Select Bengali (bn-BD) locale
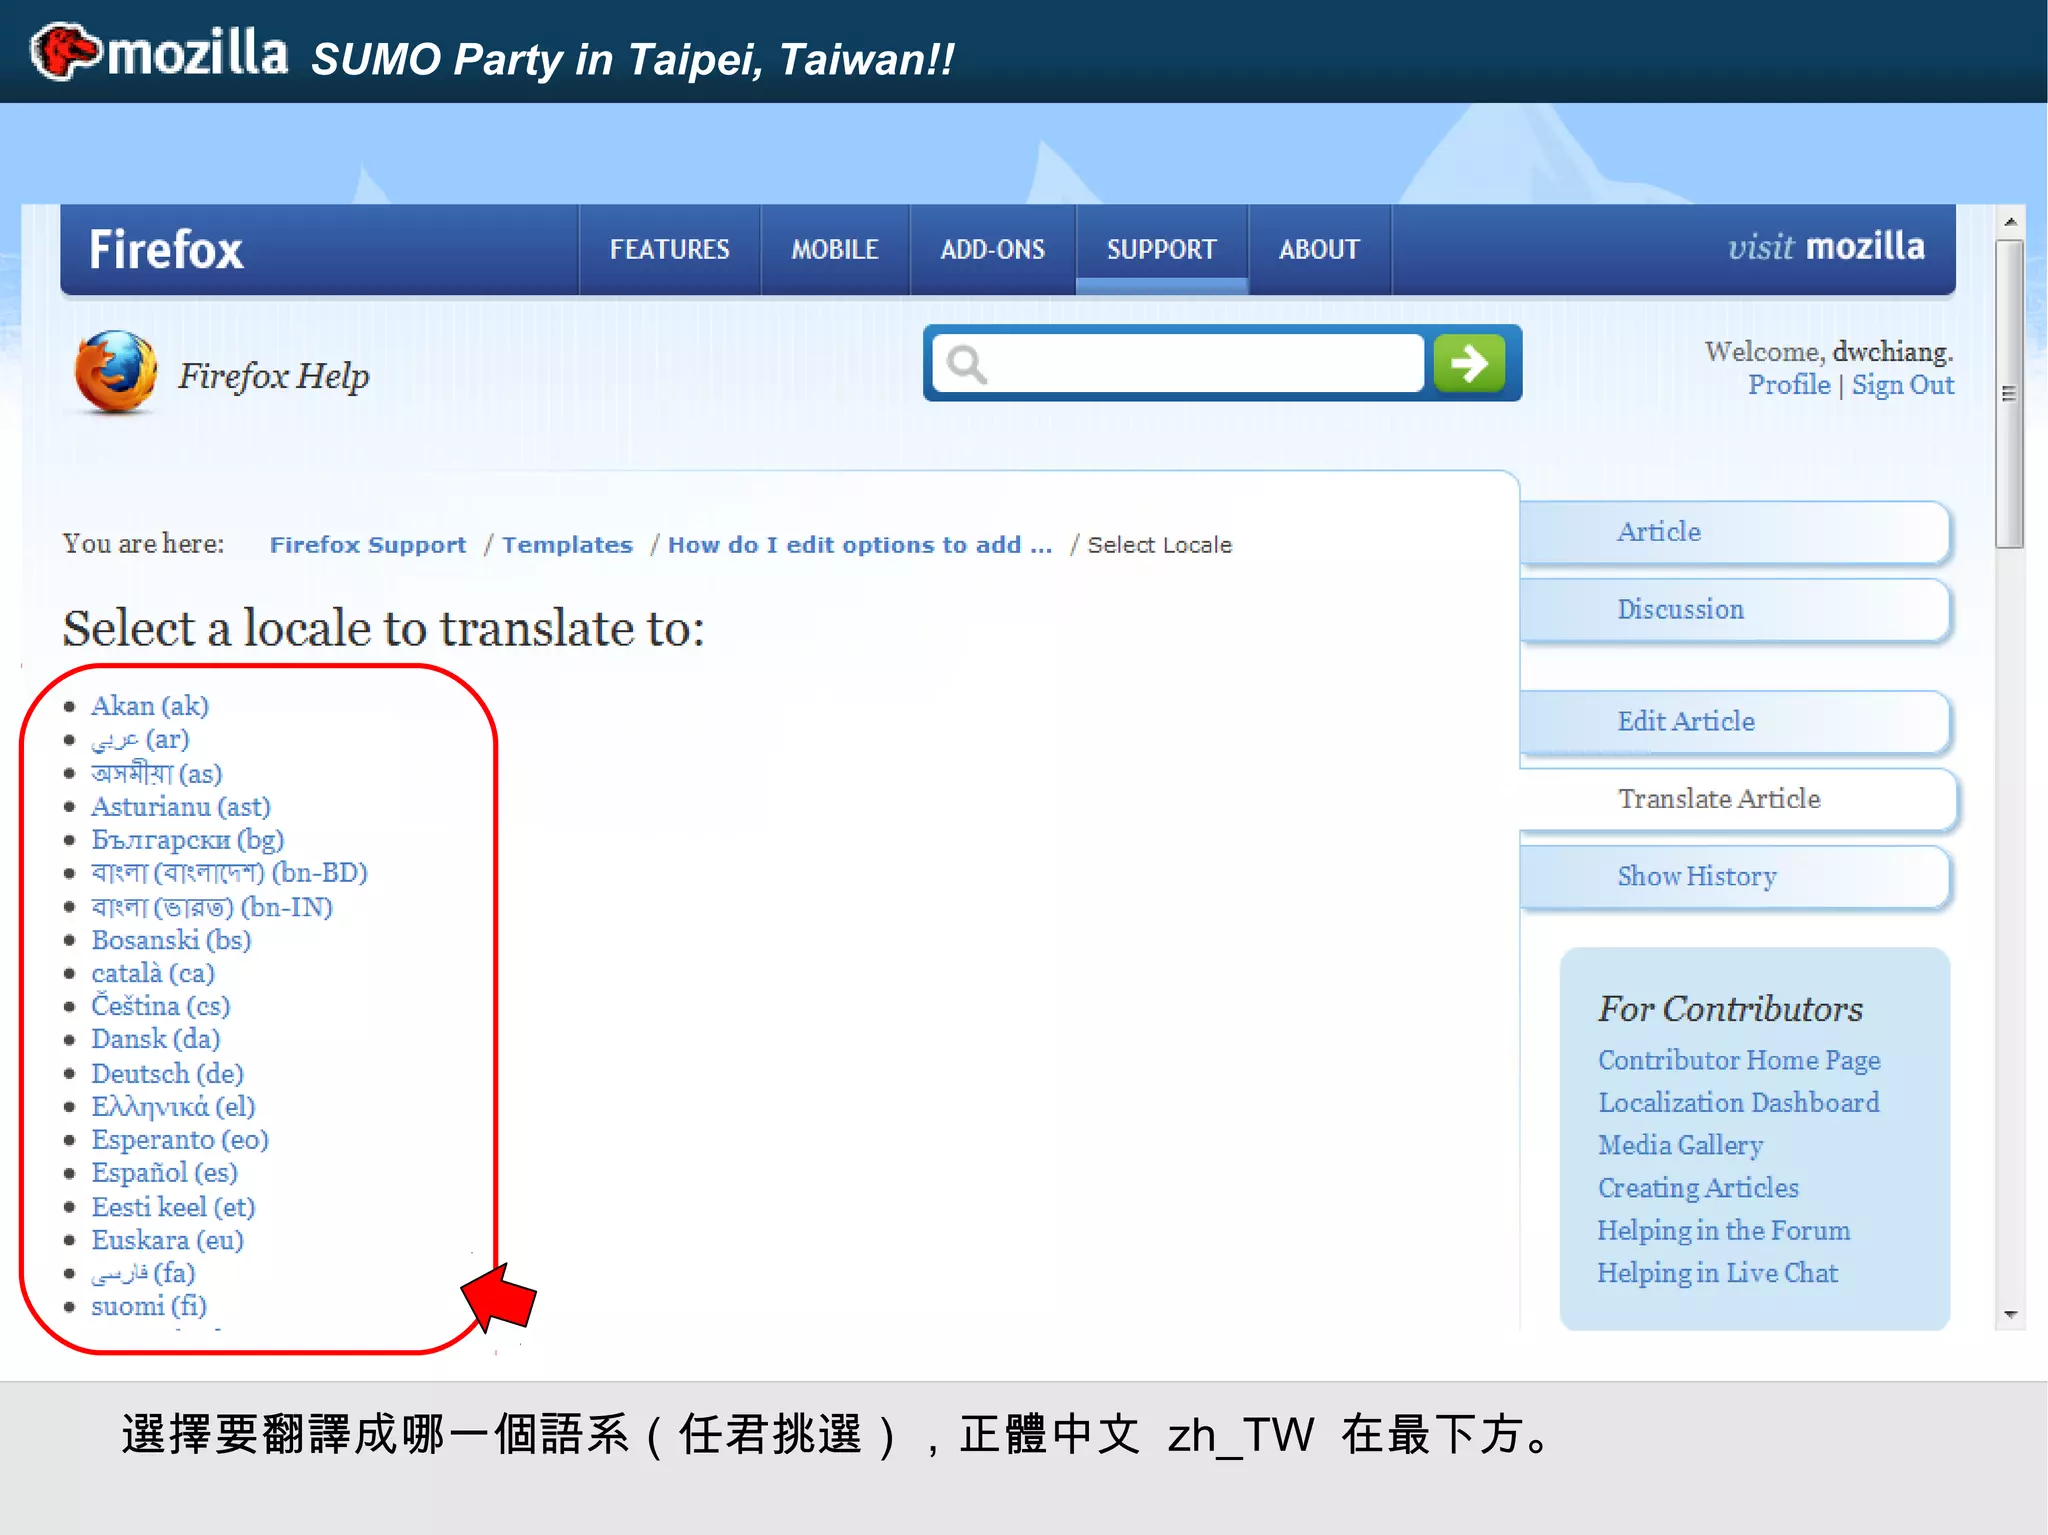2048x1535 pixels. (229, 873)
